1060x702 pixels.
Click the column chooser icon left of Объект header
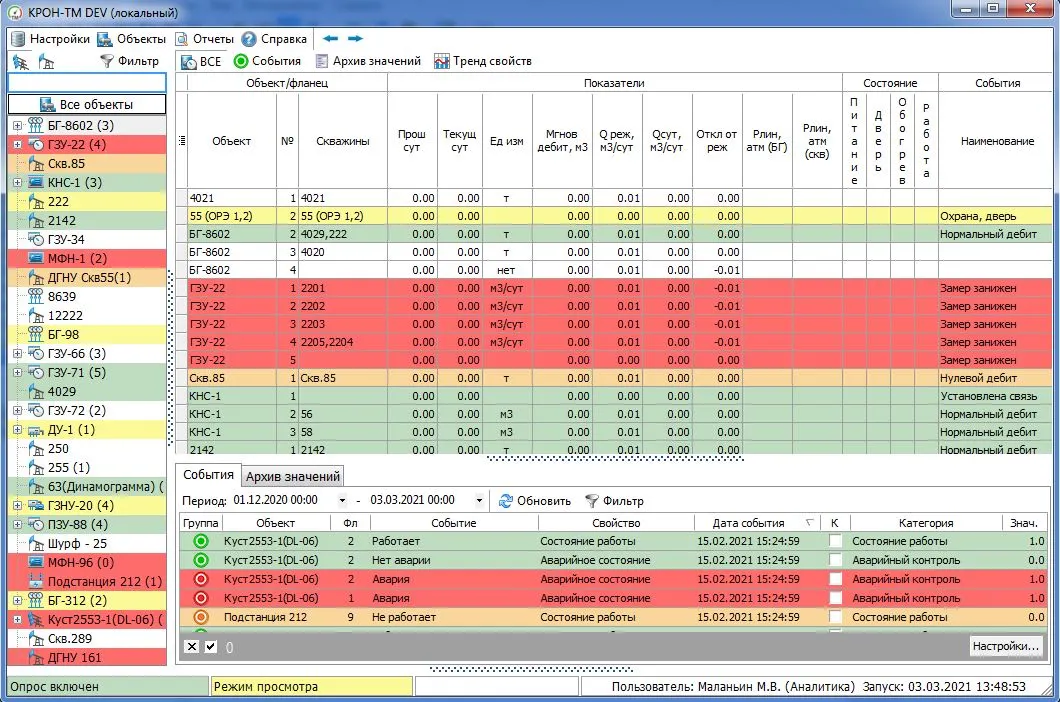pos(182,141)
